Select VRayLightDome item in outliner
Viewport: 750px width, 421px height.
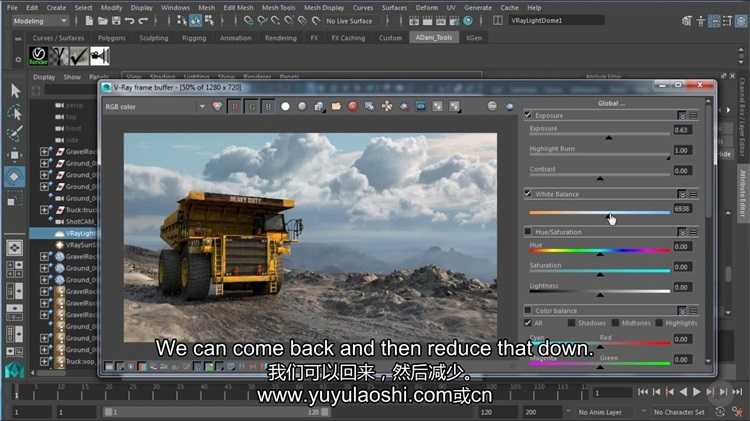(x=65, y=233)
